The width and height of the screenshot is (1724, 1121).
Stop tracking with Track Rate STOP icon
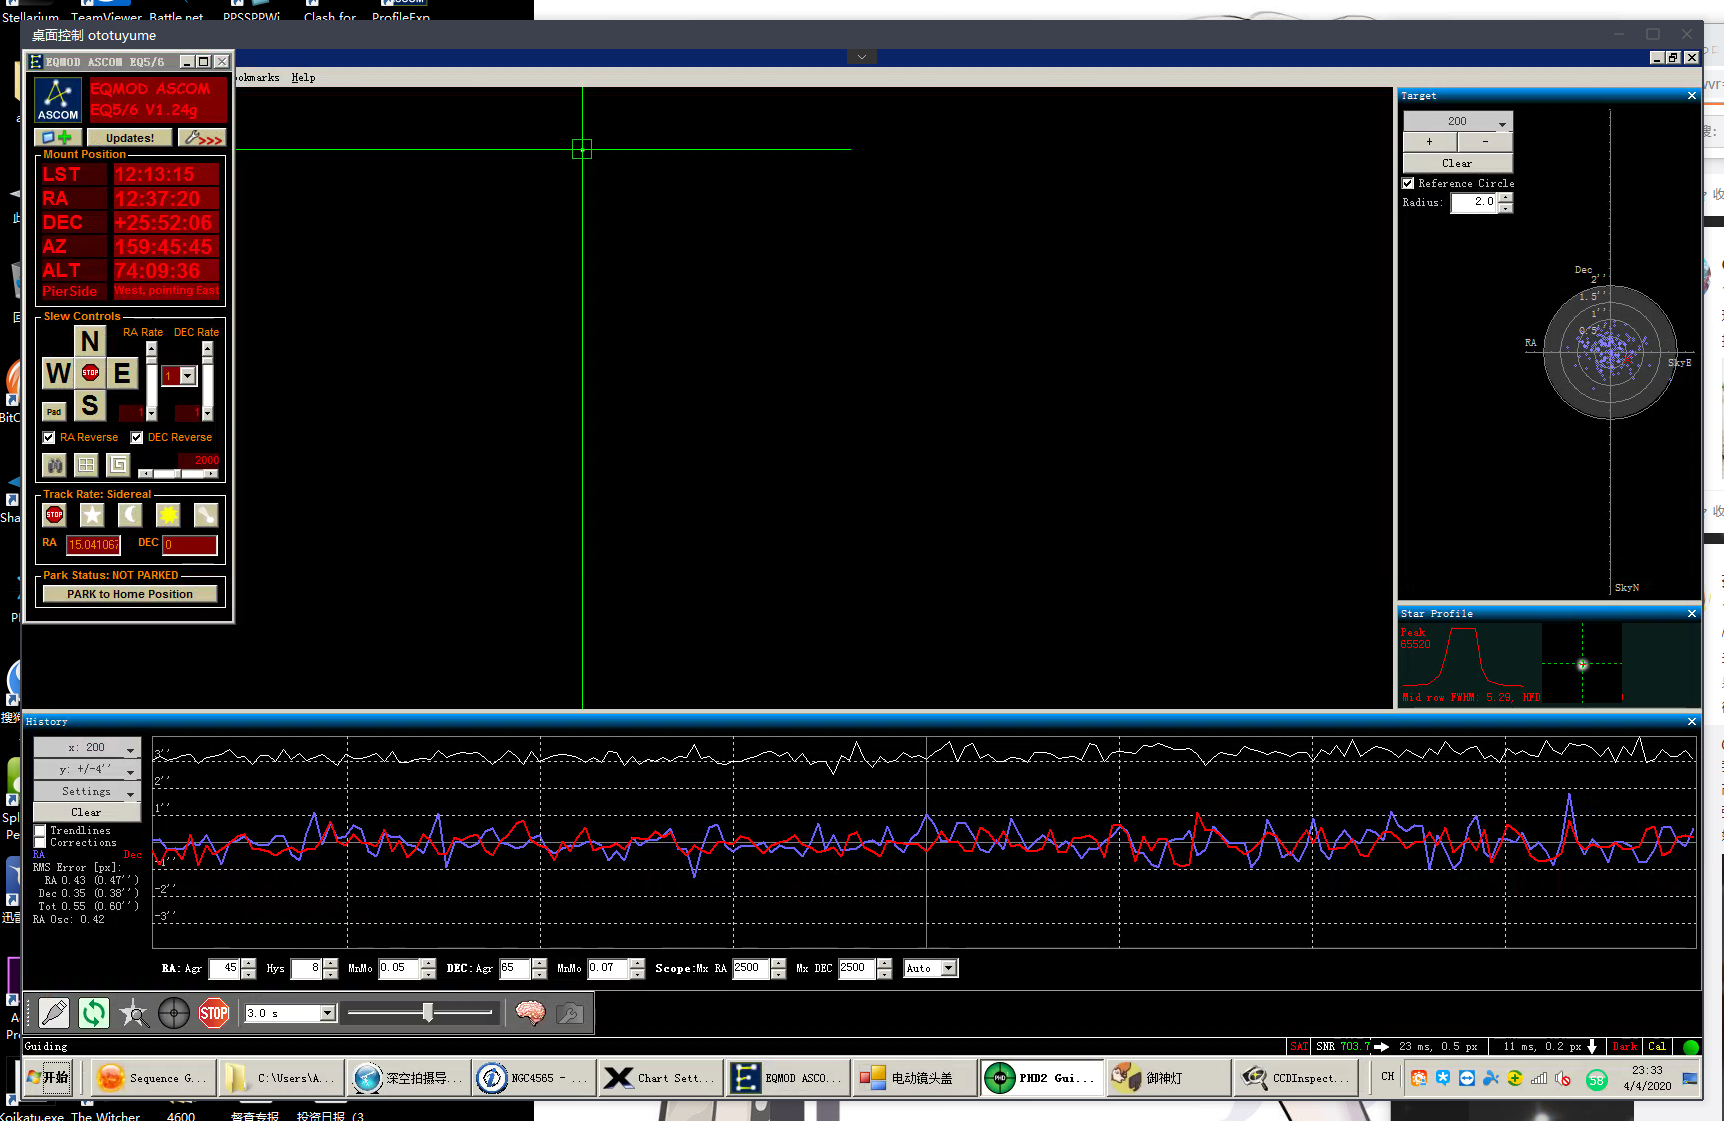click(x=55, y=515)
